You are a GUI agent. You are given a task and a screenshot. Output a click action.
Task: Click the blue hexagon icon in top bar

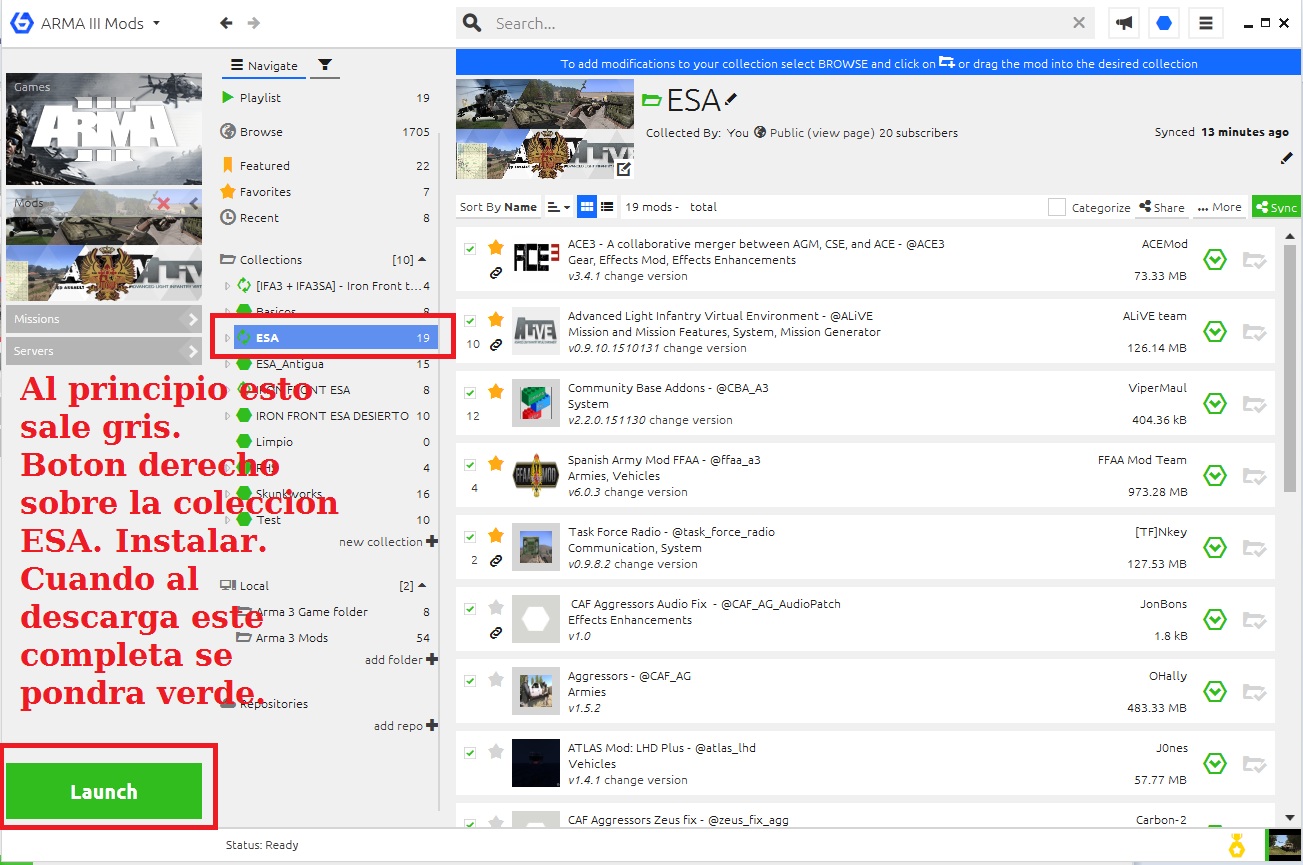1165,23
